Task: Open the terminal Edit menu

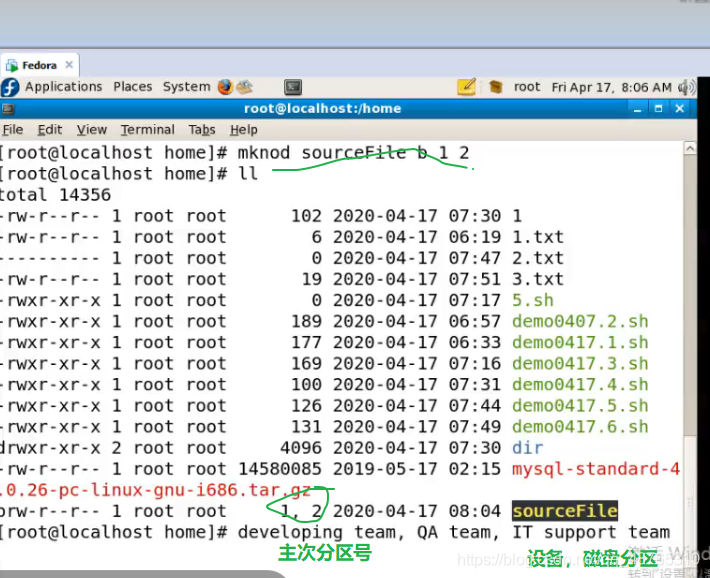Action: tap(50, 130)
